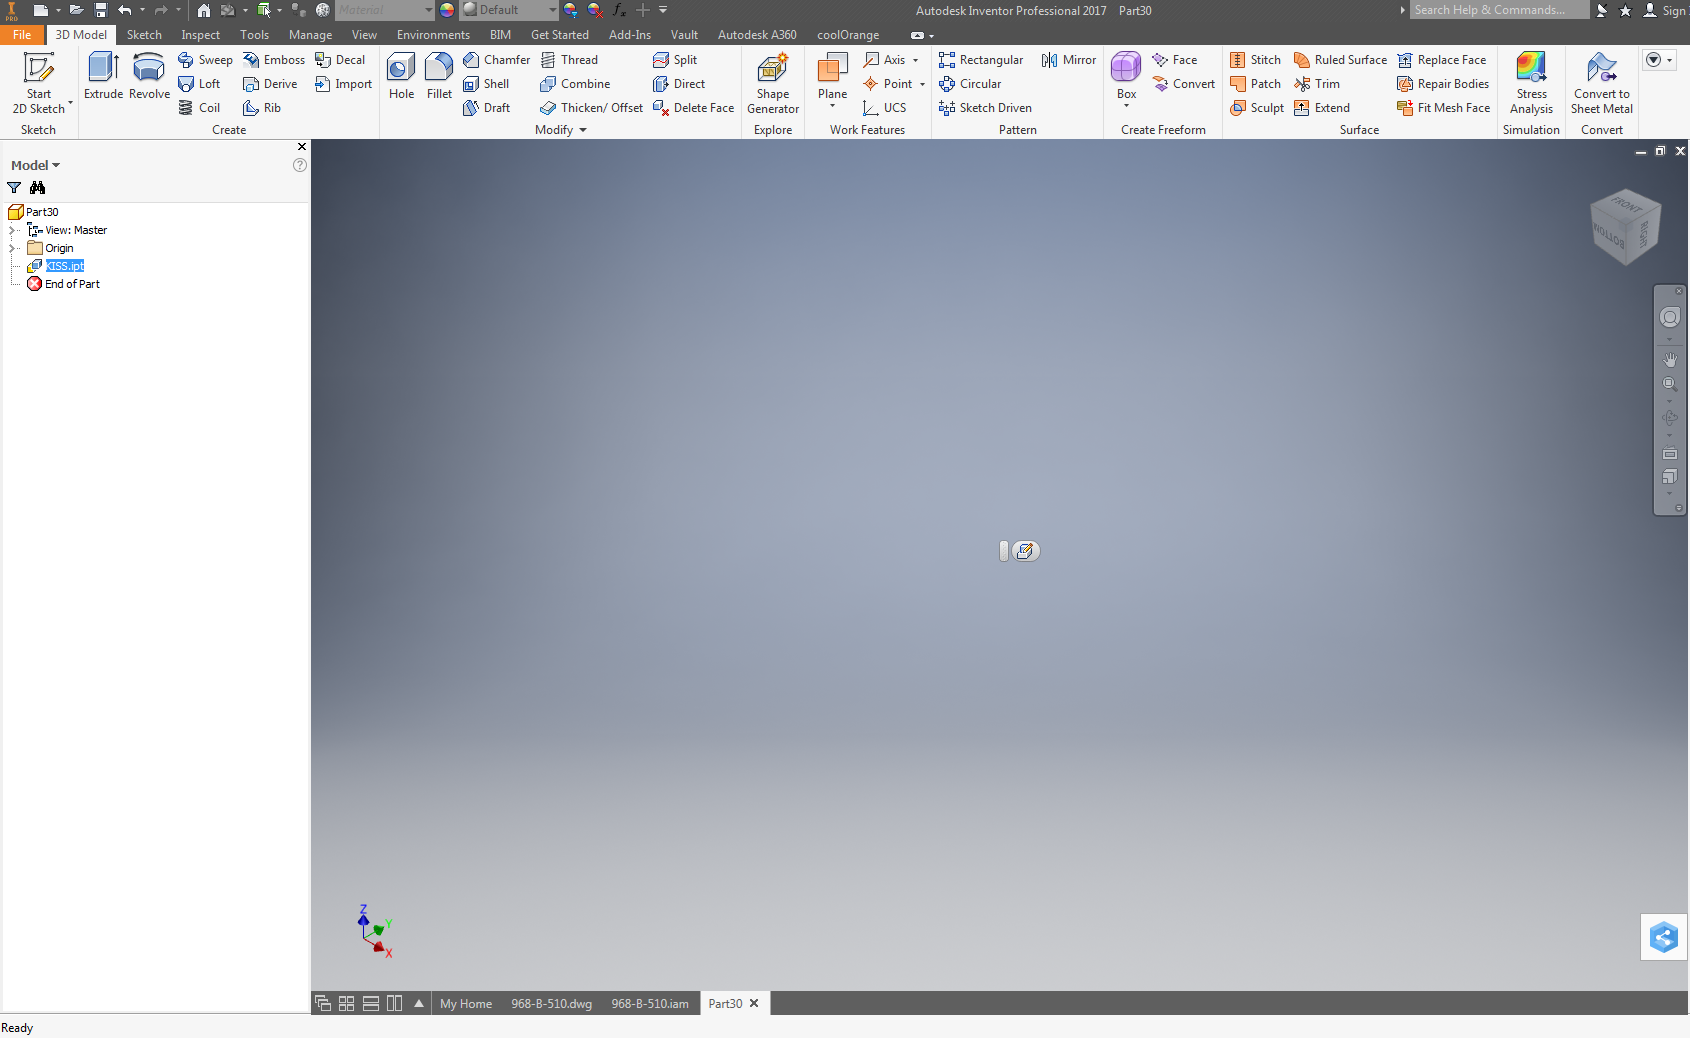Open the Model browser dropdown

click(x=35, y=165)
